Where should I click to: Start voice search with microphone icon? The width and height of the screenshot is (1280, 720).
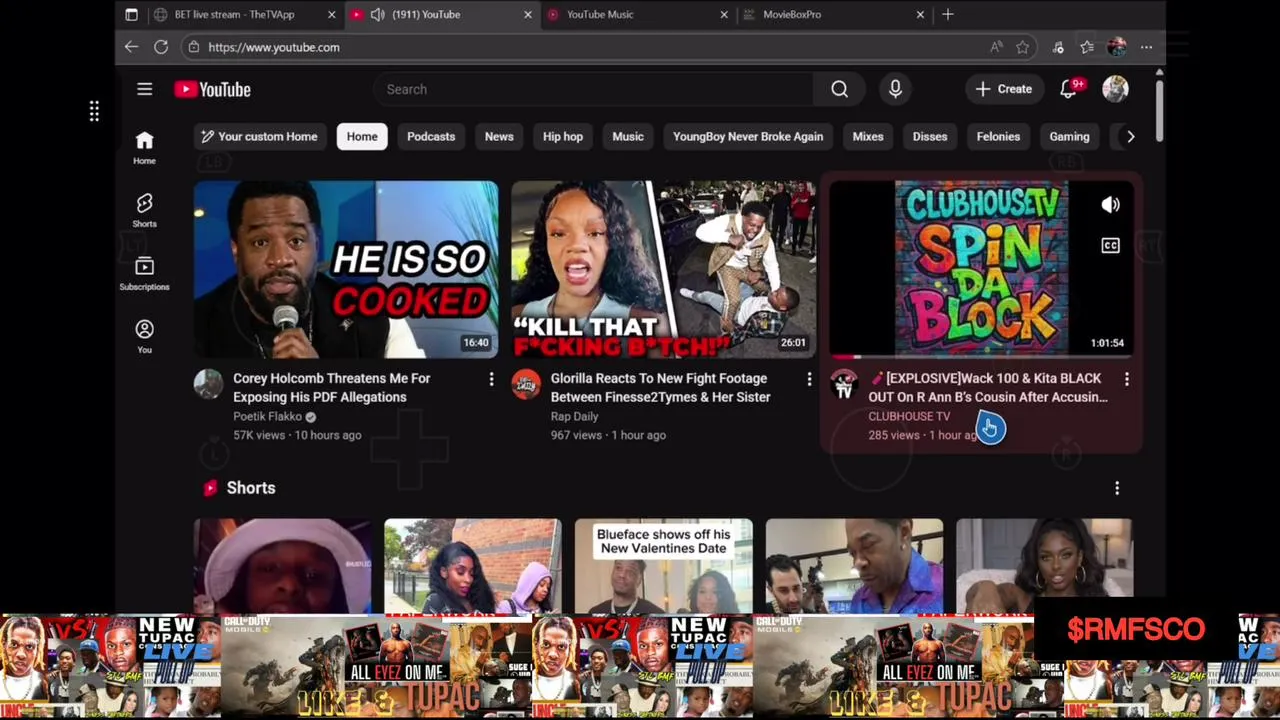(895, 90)
